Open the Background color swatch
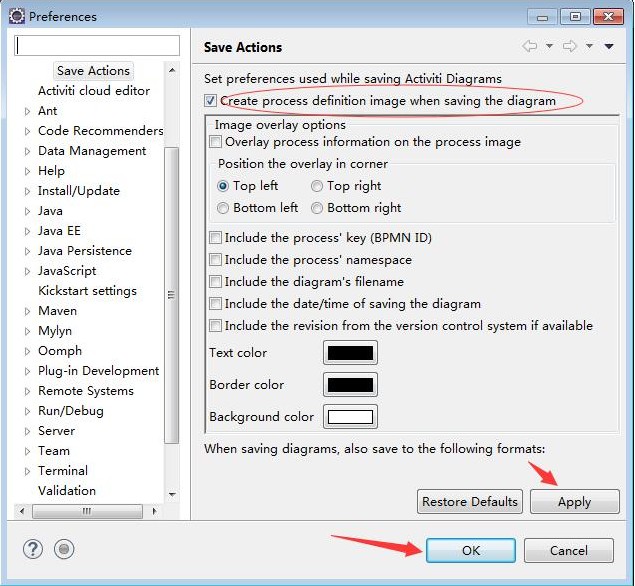 tap(350, 417)
